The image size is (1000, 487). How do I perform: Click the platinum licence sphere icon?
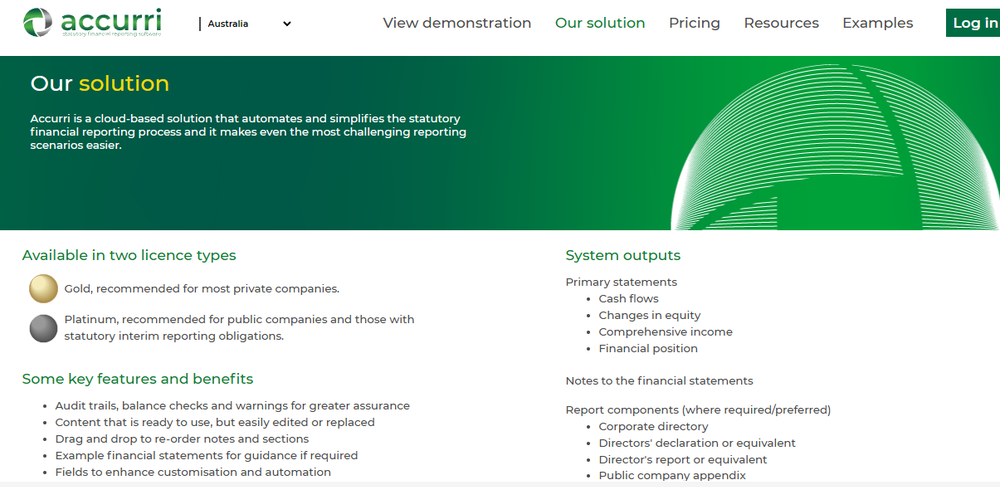(x=44, y=328)
